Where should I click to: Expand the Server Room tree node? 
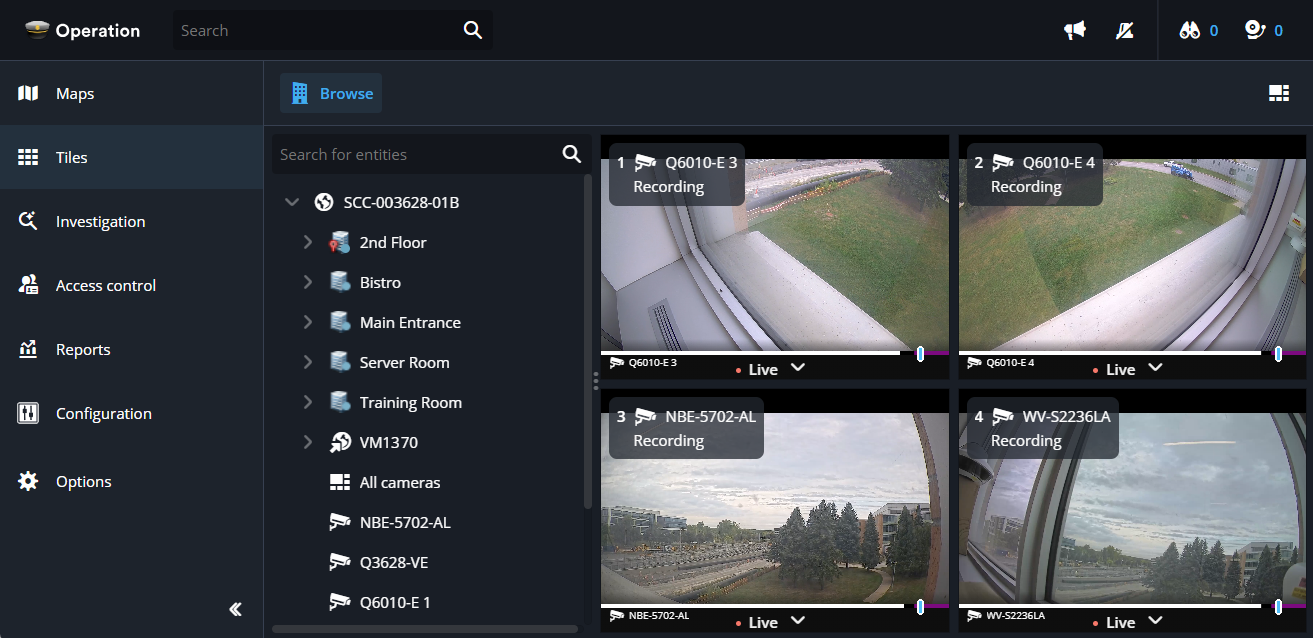pyautogui.click(x=308, y=362)
